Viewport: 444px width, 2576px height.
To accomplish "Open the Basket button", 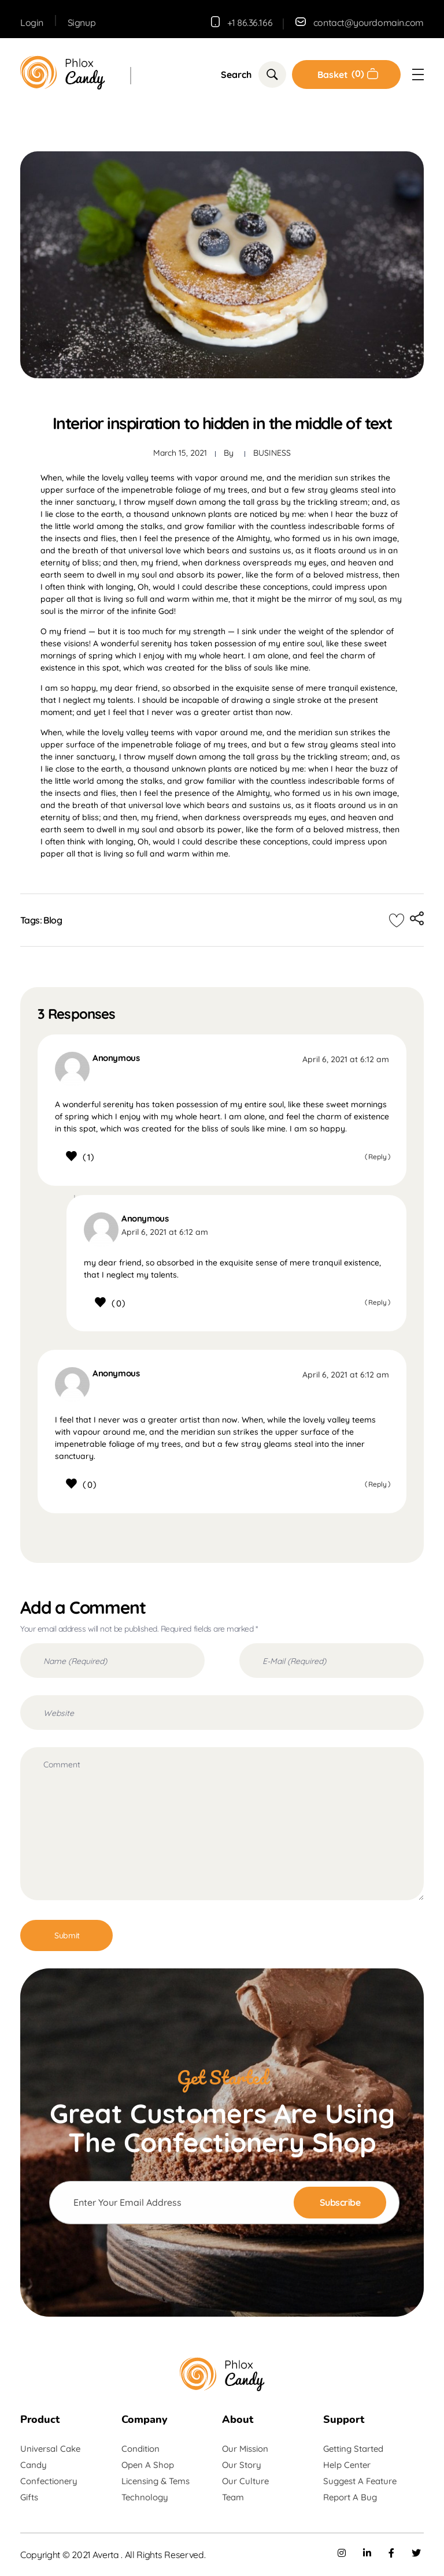I will point(346,74).
